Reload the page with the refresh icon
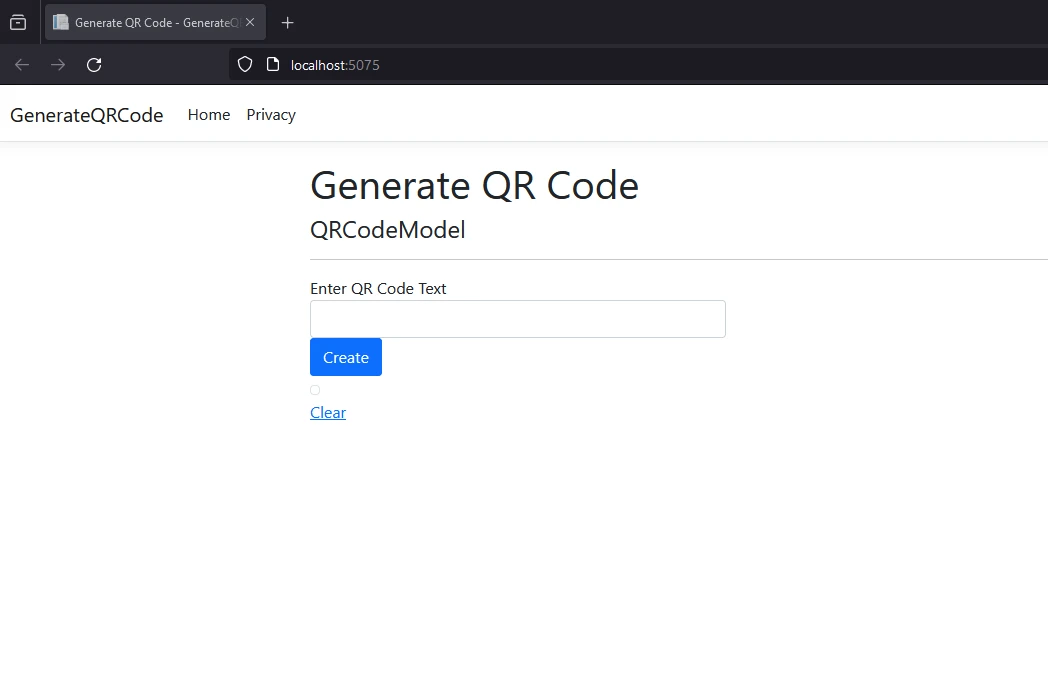The height and width of the screenshot is (697, 1048). pyautogui.click(x=94, y=65)
